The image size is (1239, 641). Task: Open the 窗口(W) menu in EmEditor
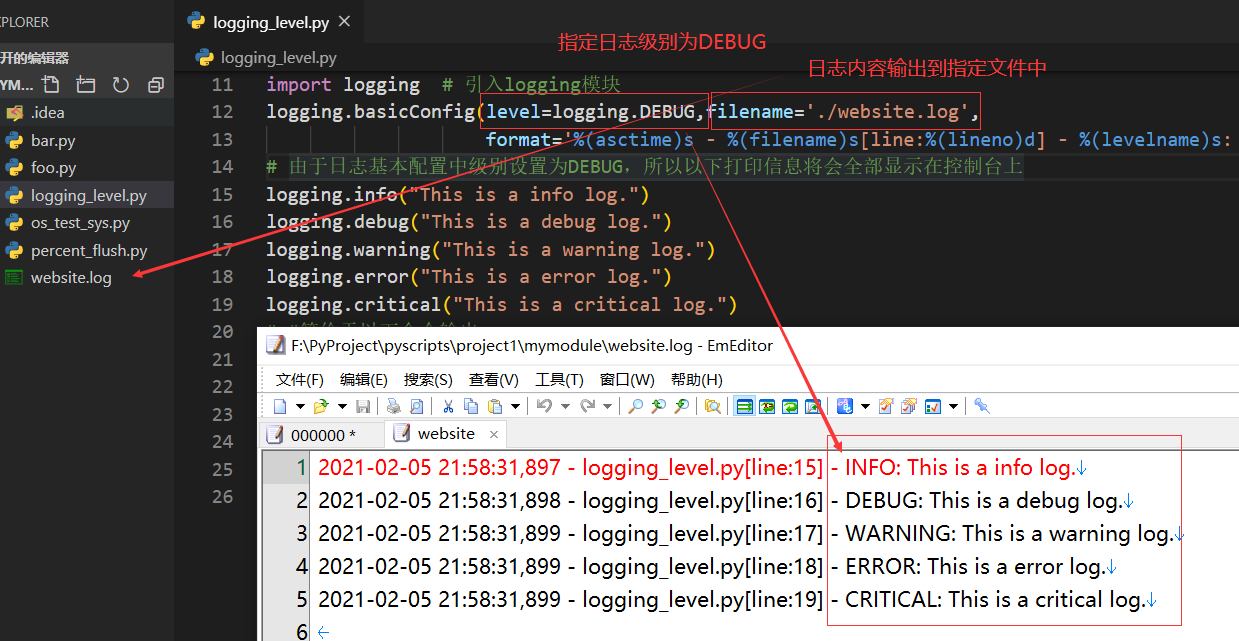[x=627, y=380]
